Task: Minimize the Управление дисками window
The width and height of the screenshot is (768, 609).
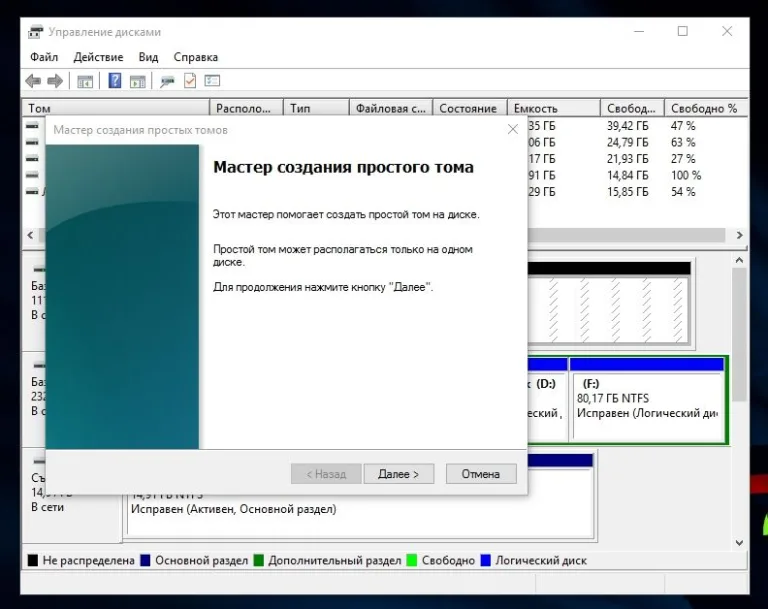Action: point(639,31)
